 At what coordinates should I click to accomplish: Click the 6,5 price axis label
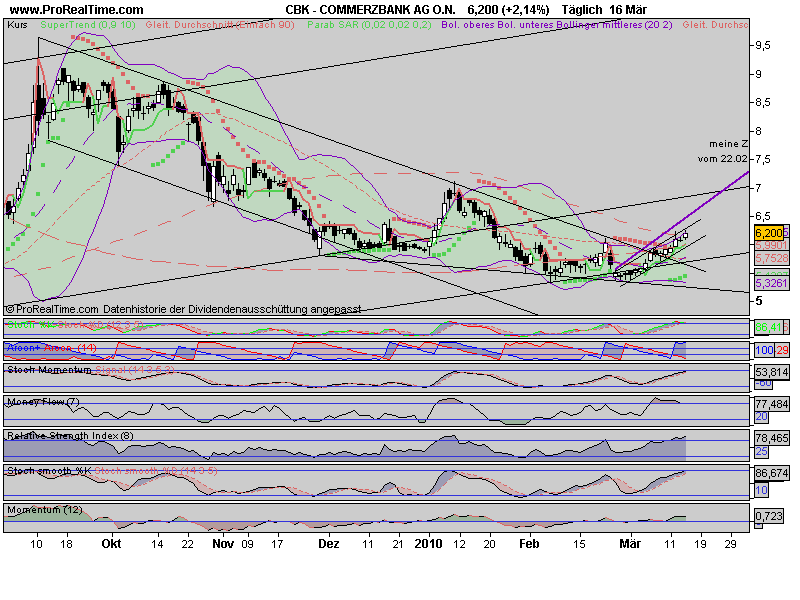(x=763, y=216)
